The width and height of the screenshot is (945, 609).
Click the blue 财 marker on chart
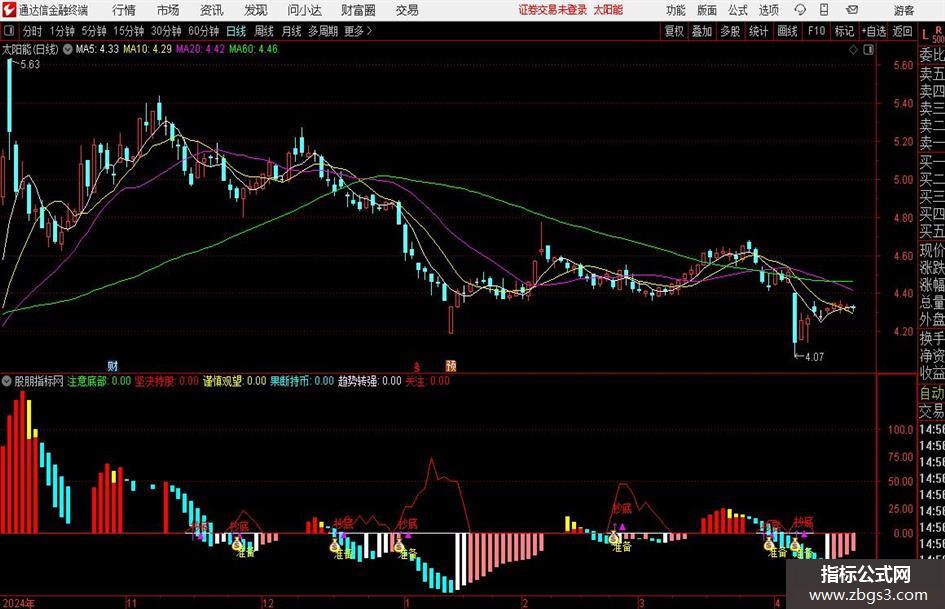point(113,365)
